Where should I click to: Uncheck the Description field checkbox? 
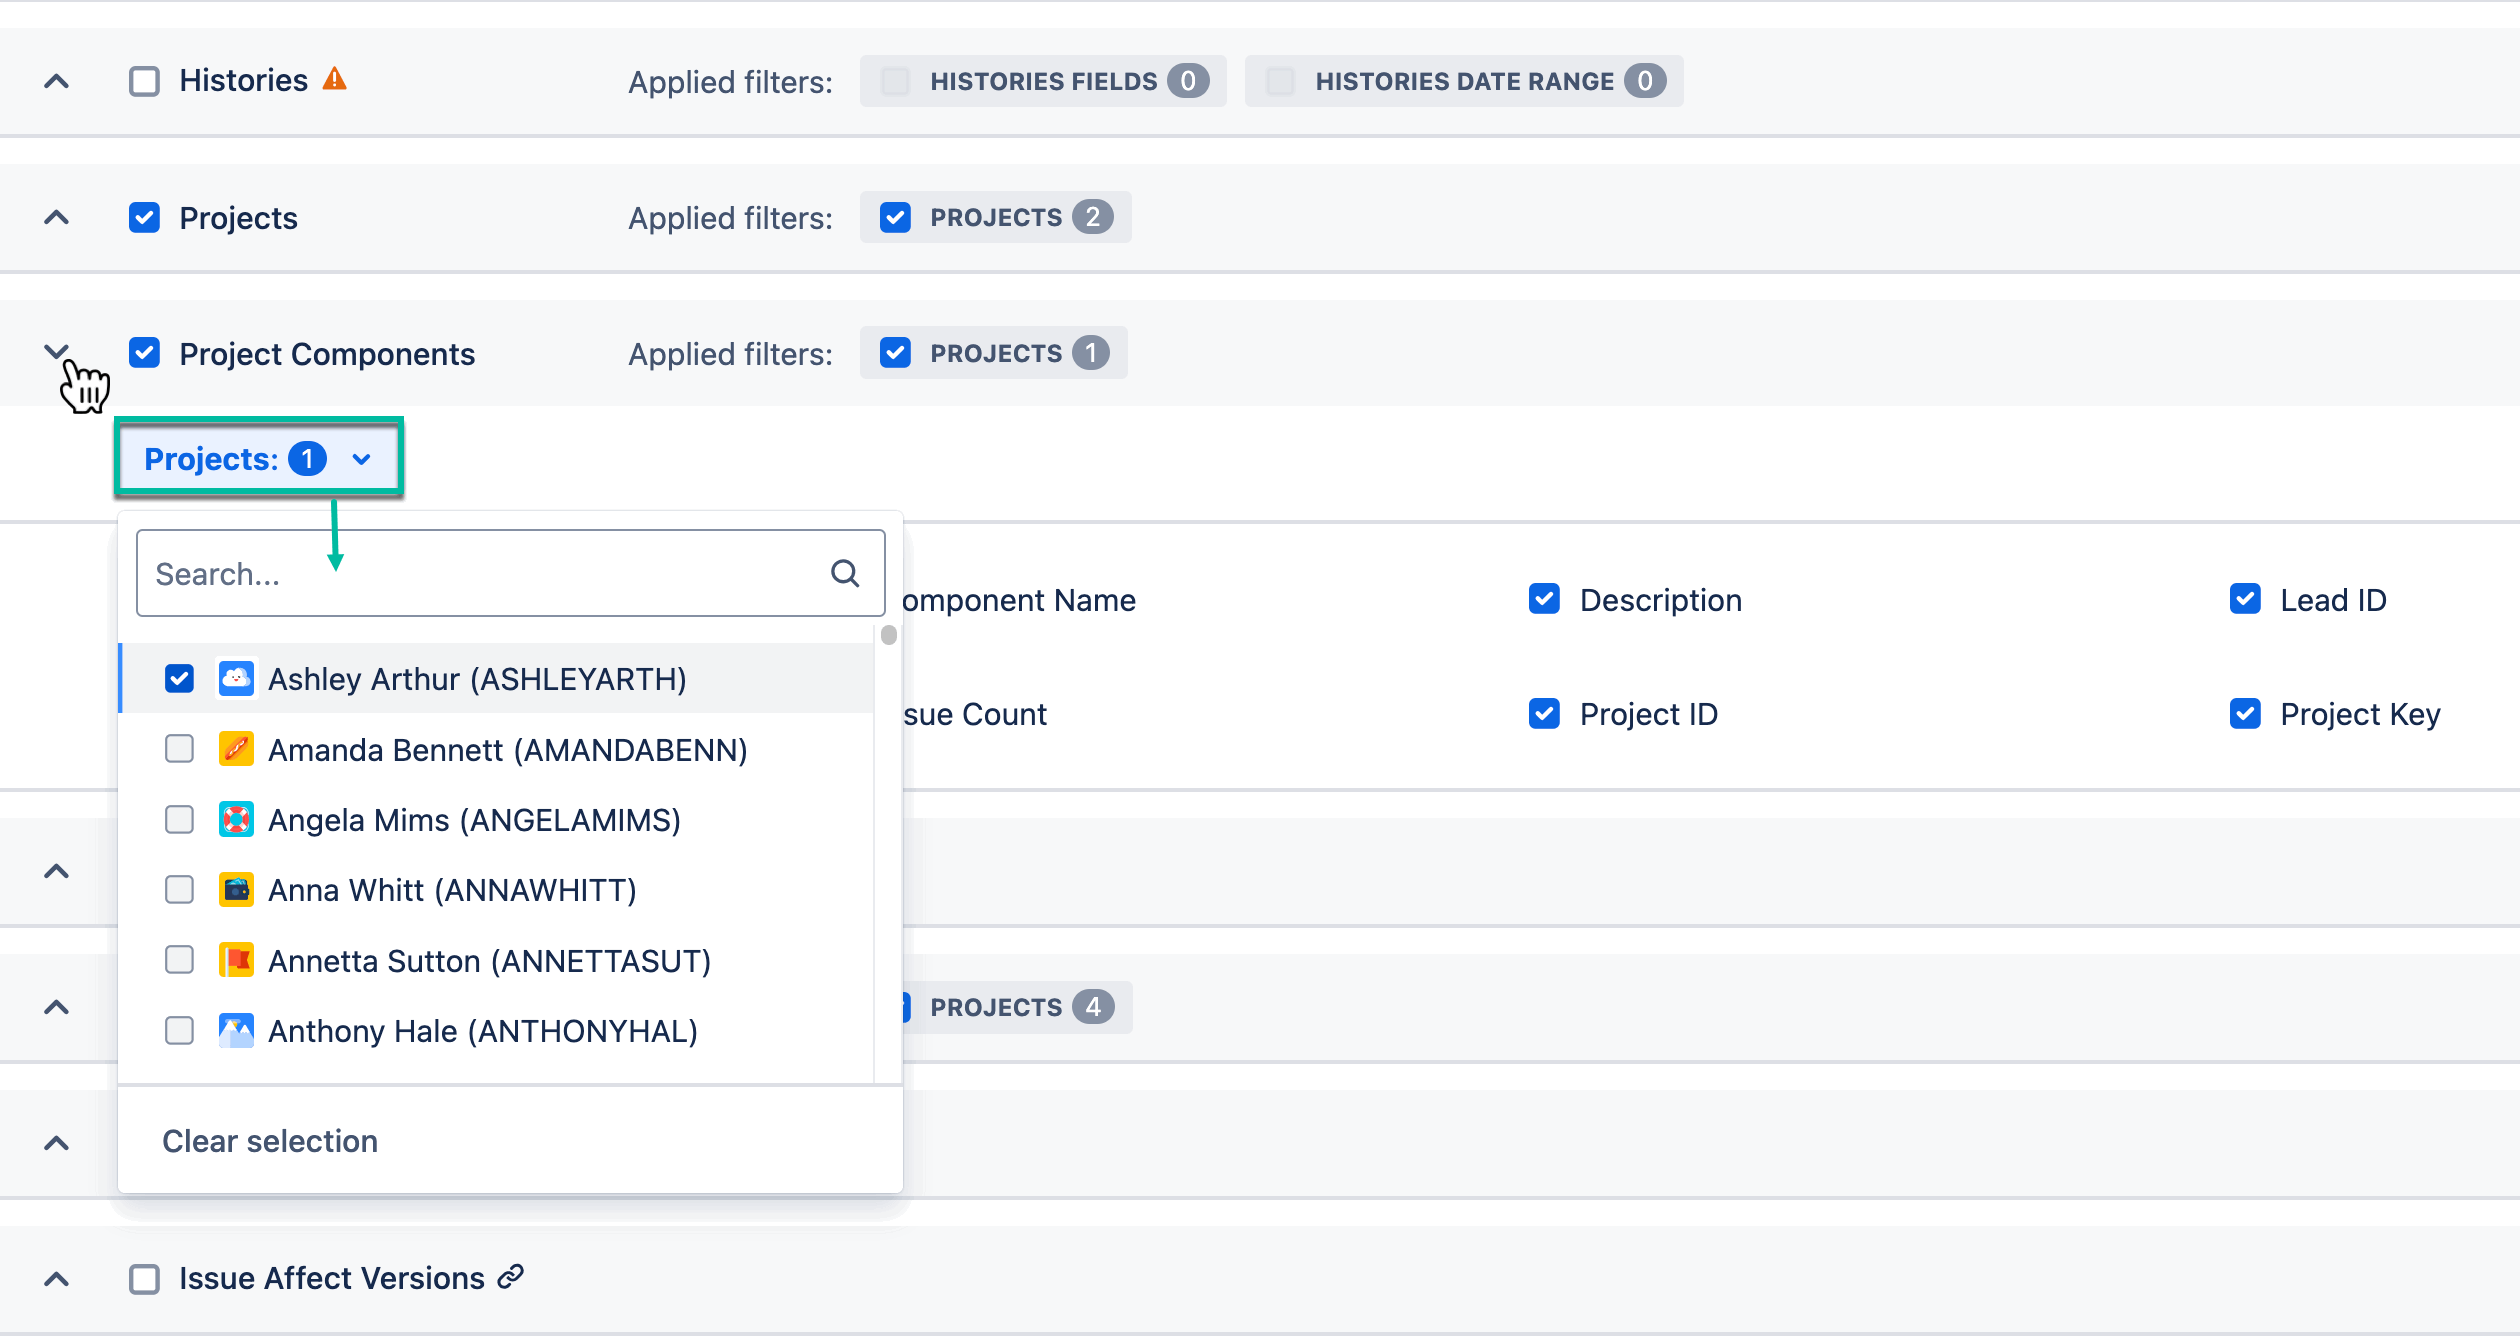tap(1544, 599)
